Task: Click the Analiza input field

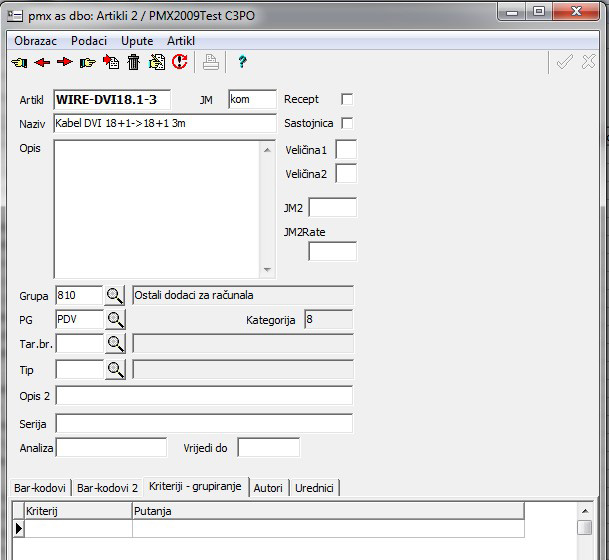Action: (x=111, y=447)
